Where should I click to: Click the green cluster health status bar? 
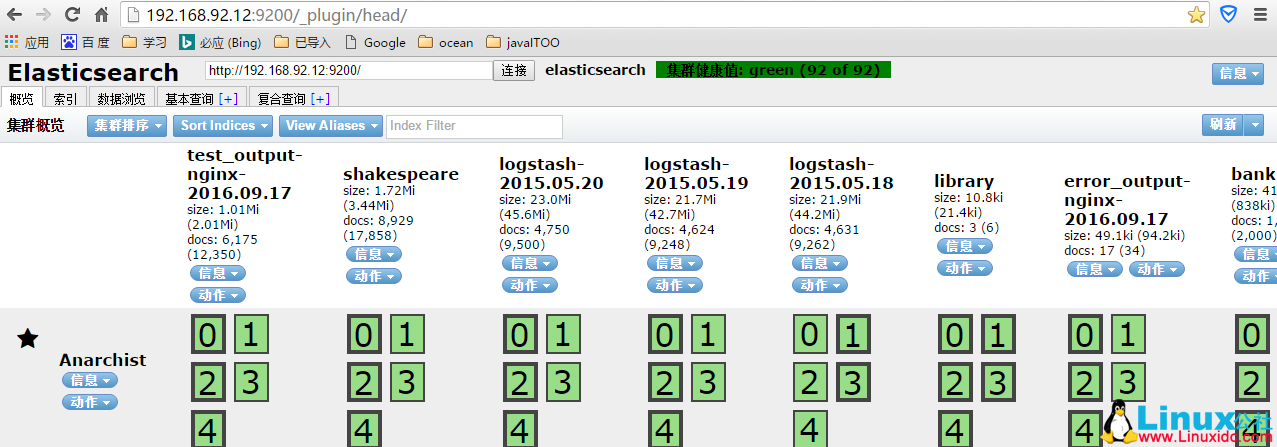tap(773, 70)
